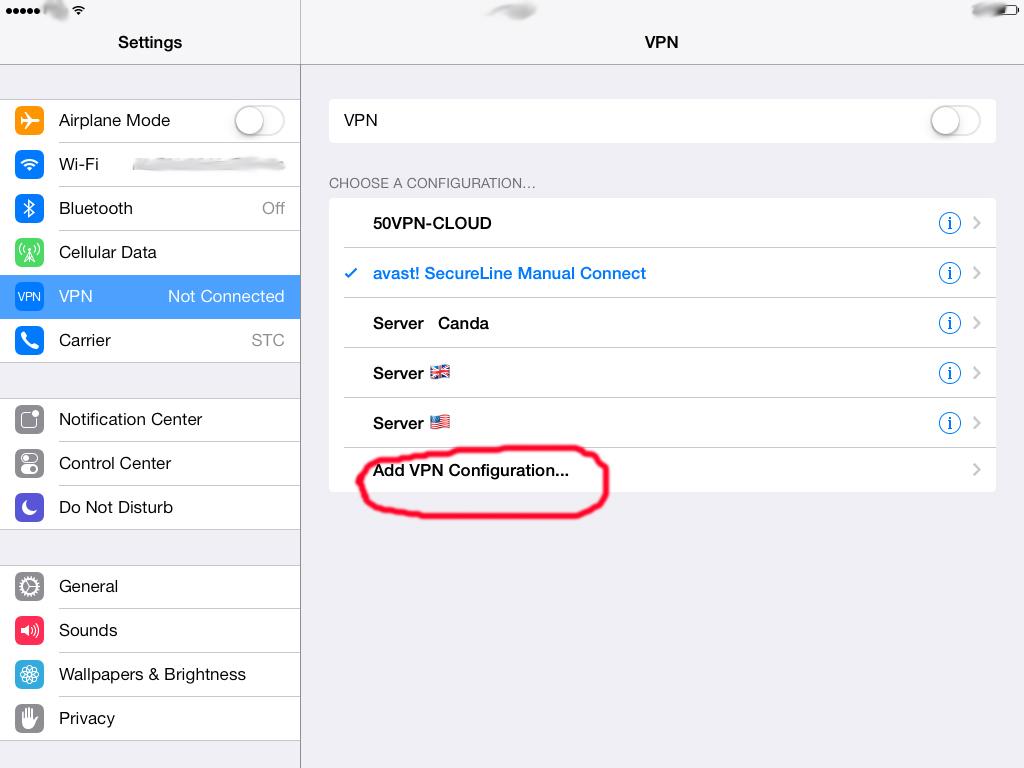Viewport: 1024px width, 768px height.
Task: Open Wallpapers & Brightness settings
Action: point(152,674)
